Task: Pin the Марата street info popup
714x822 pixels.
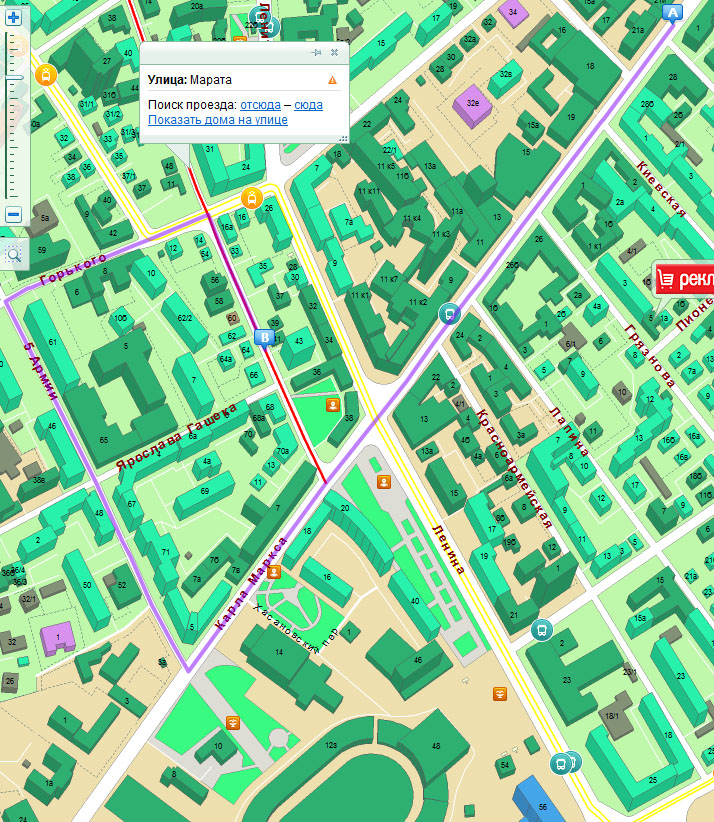Action: pos(316,52)
